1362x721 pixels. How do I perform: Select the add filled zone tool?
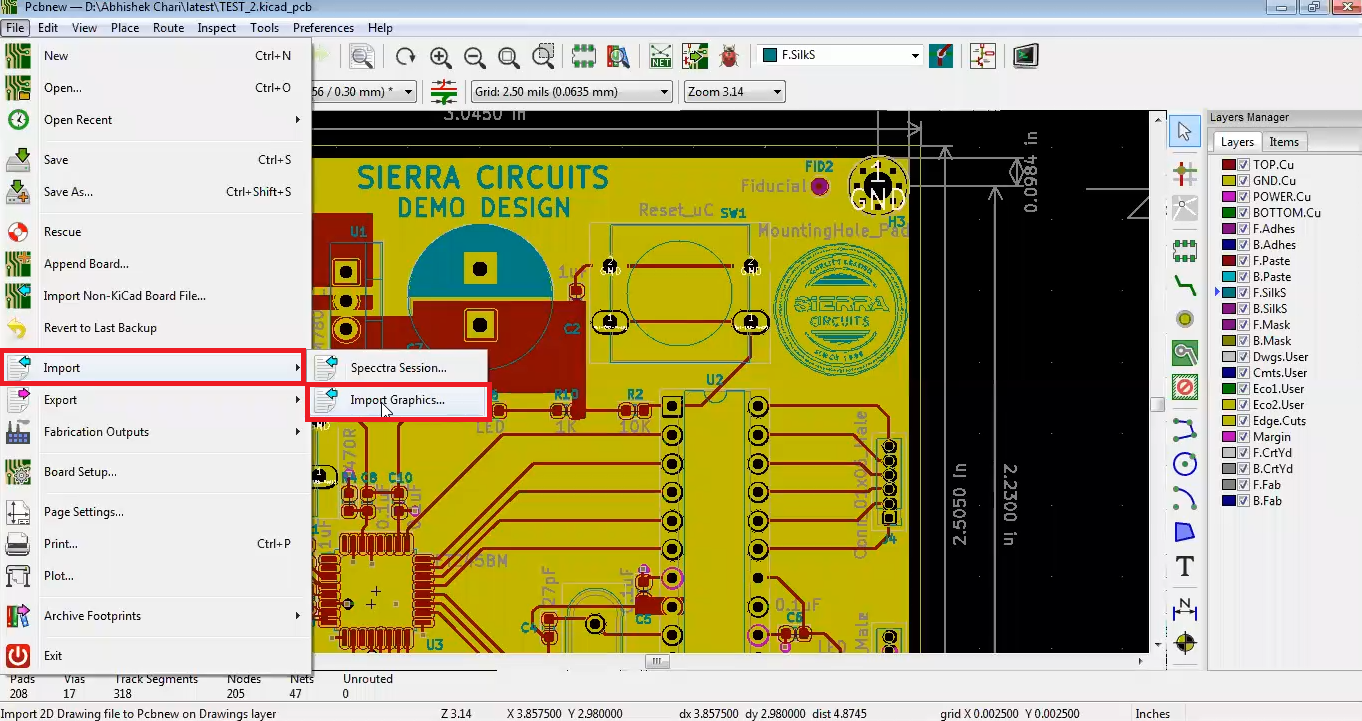(x=1185, y=354)
